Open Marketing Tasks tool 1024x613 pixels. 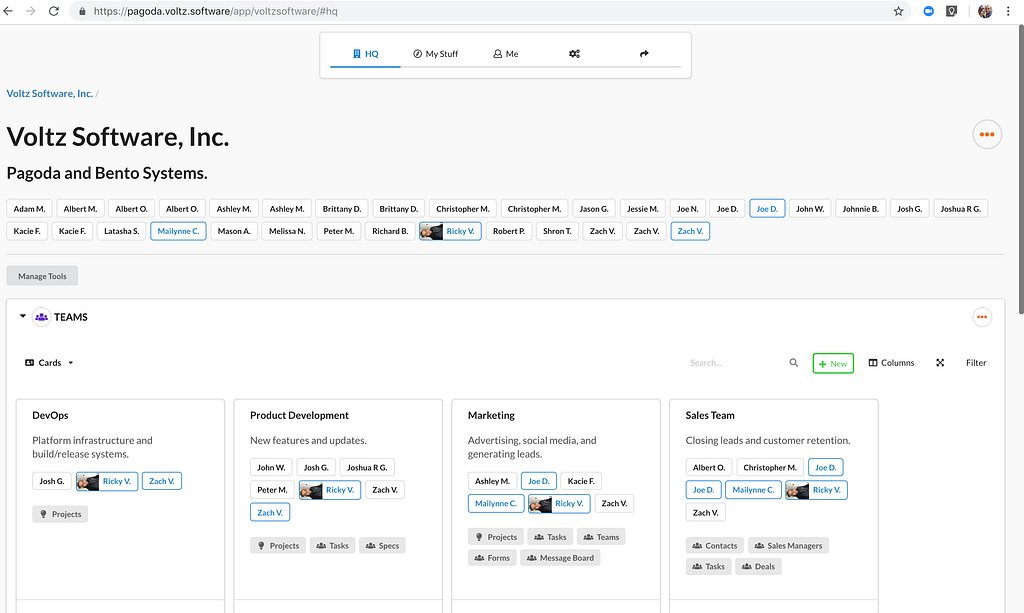click(x=550, y=537)
